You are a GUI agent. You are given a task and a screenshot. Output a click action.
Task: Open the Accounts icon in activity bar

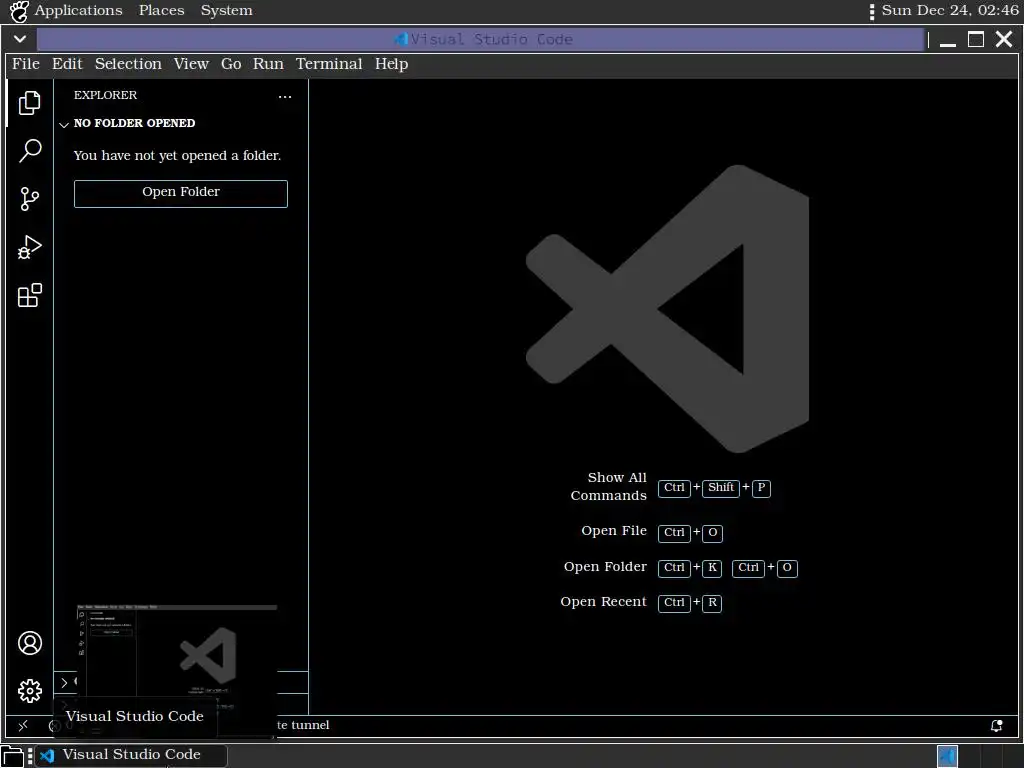coord(29,643)
